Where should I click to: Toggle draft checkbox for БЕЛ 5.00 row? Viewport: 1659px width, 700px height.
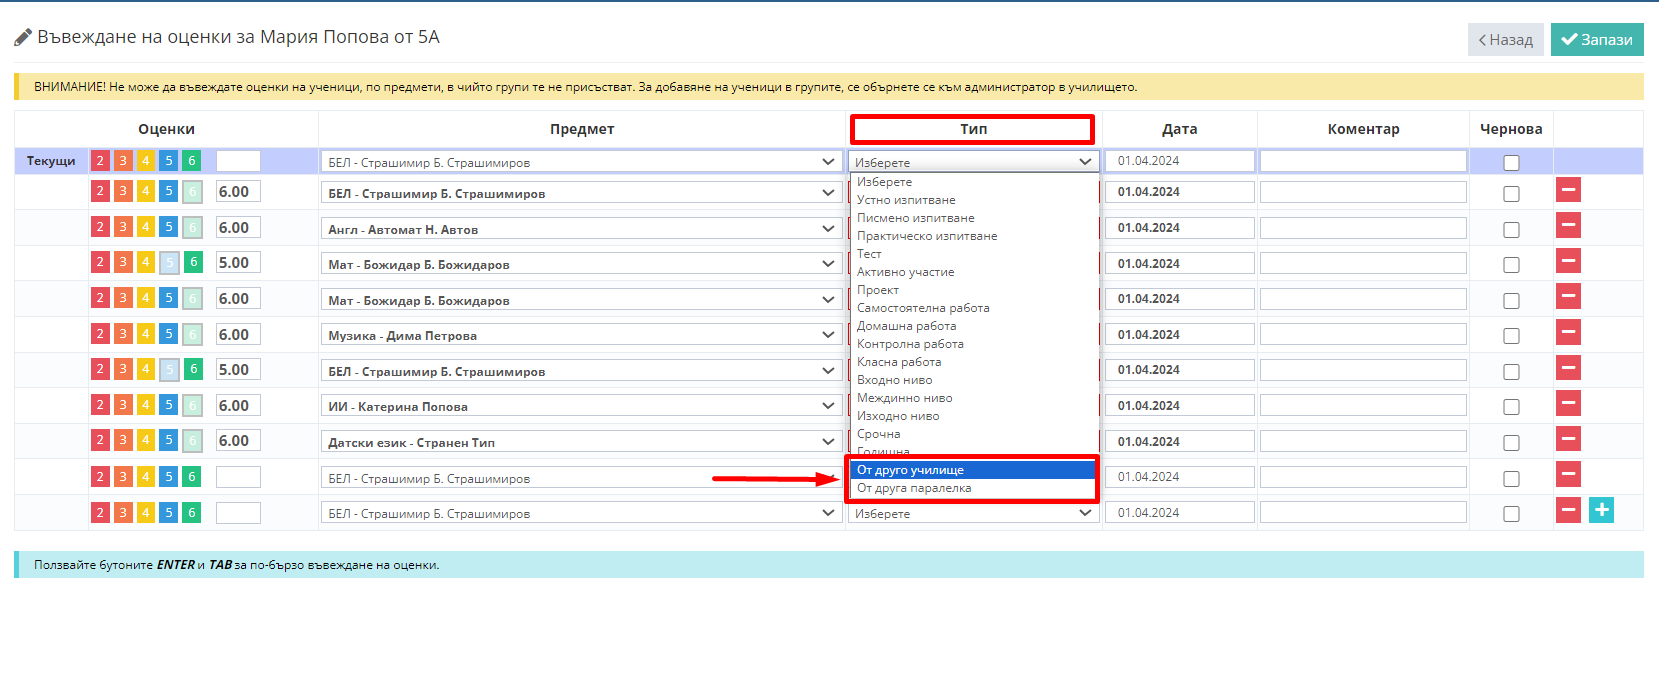pos(1511,372)
